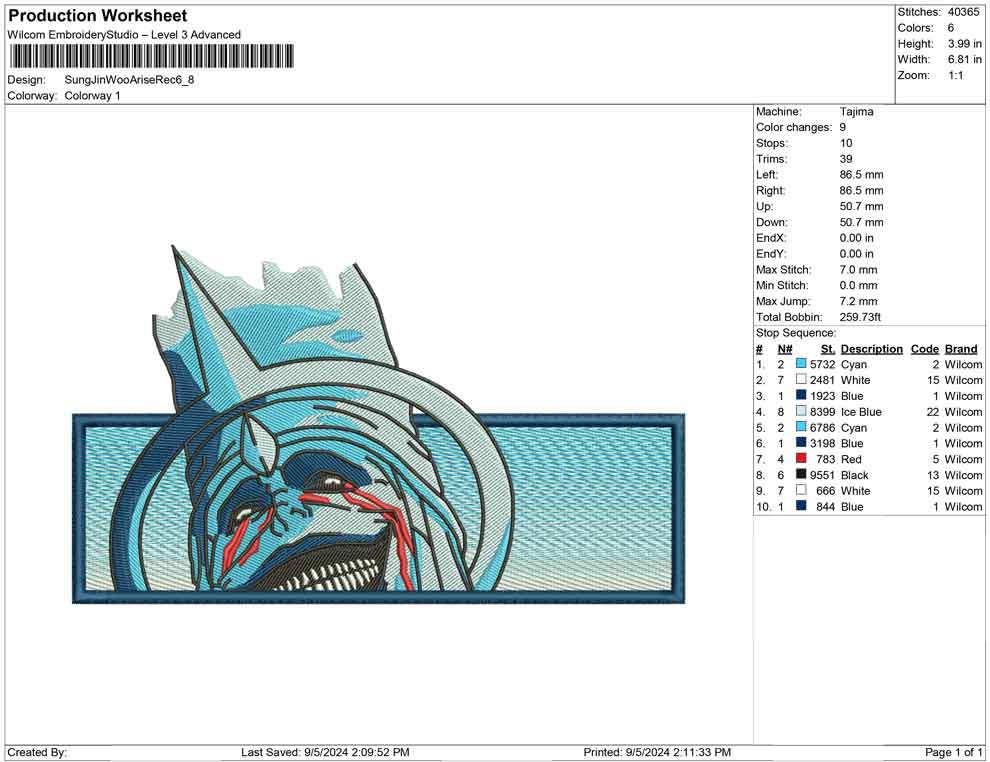Click the EndY value 0.00 in

point(857,253)
